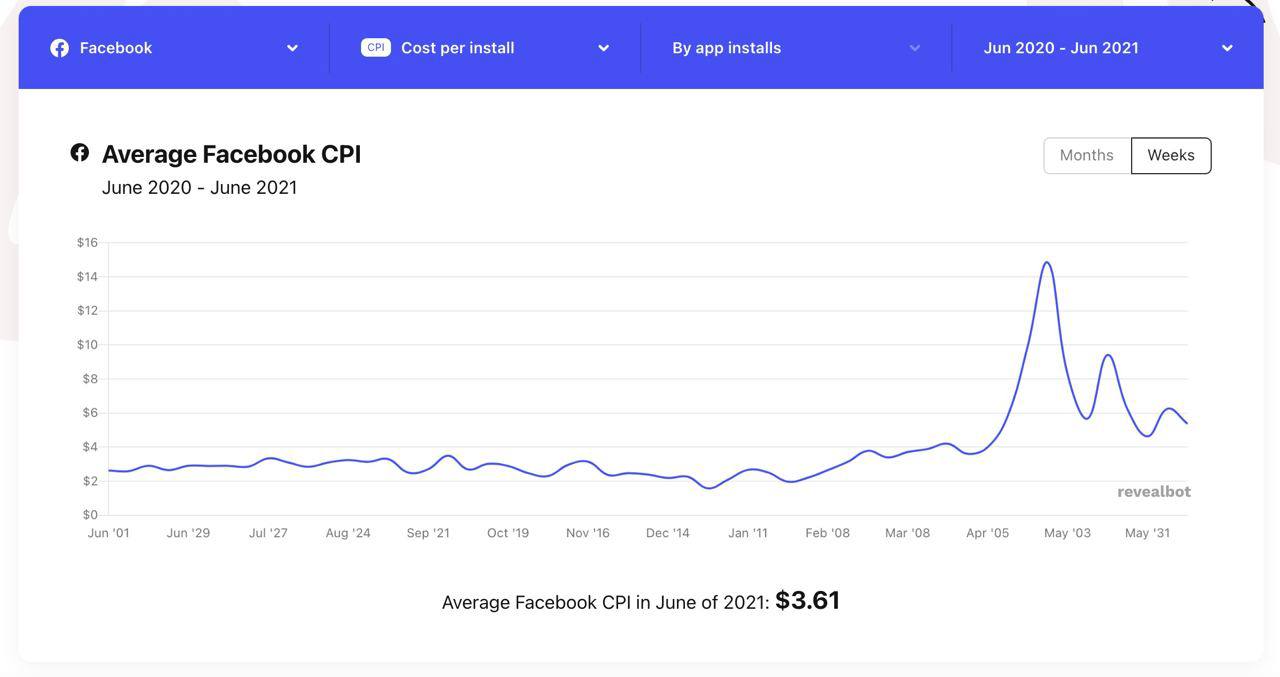
Task: Click the chart peak near $14 spike
Action: pos(1047,263)
